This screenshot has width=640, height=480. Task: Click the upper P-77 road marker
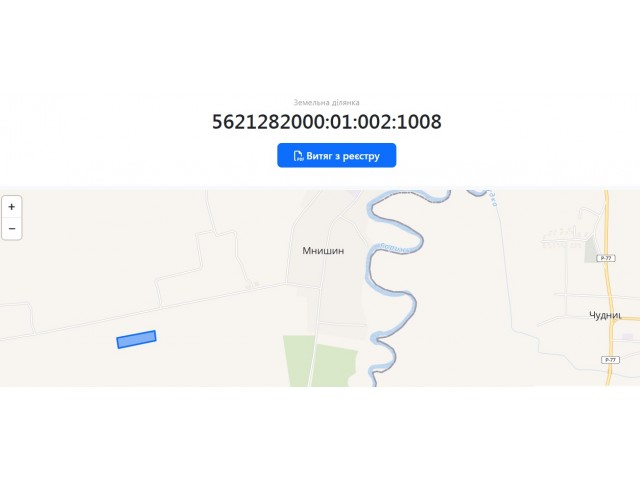tap(606, 258)
